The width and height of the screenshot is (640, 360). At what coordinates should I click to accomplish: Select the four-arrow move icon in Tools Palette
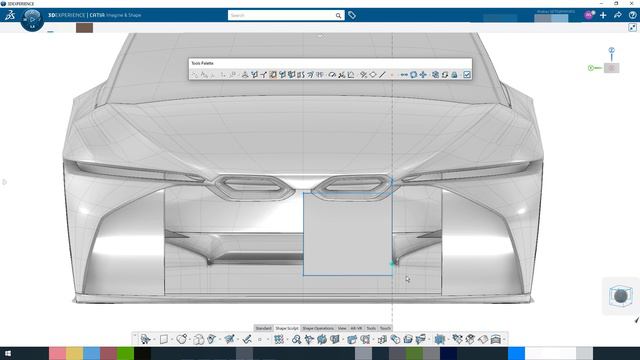pos(423,75)
